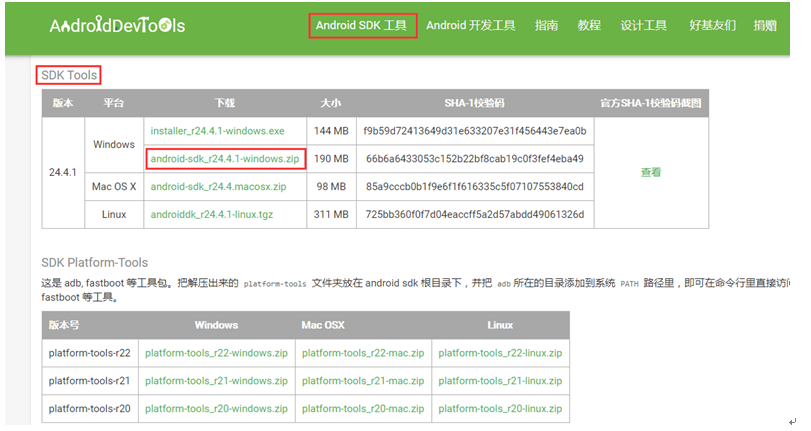Open the 设计工具 menu item
The image size is (811, 431).
[643, 25]
